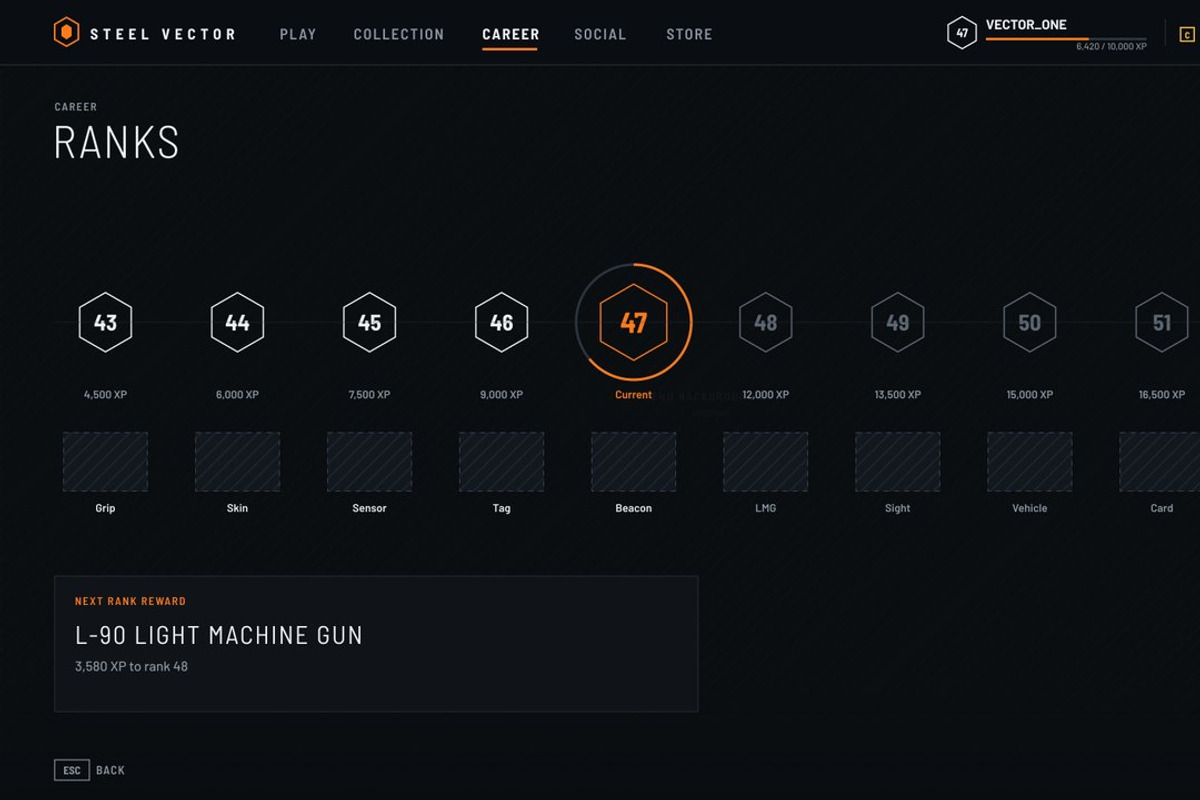This screenshot has width=1200, height=800.
Task: Click the ESC Back button
Action: coord(90,770)
